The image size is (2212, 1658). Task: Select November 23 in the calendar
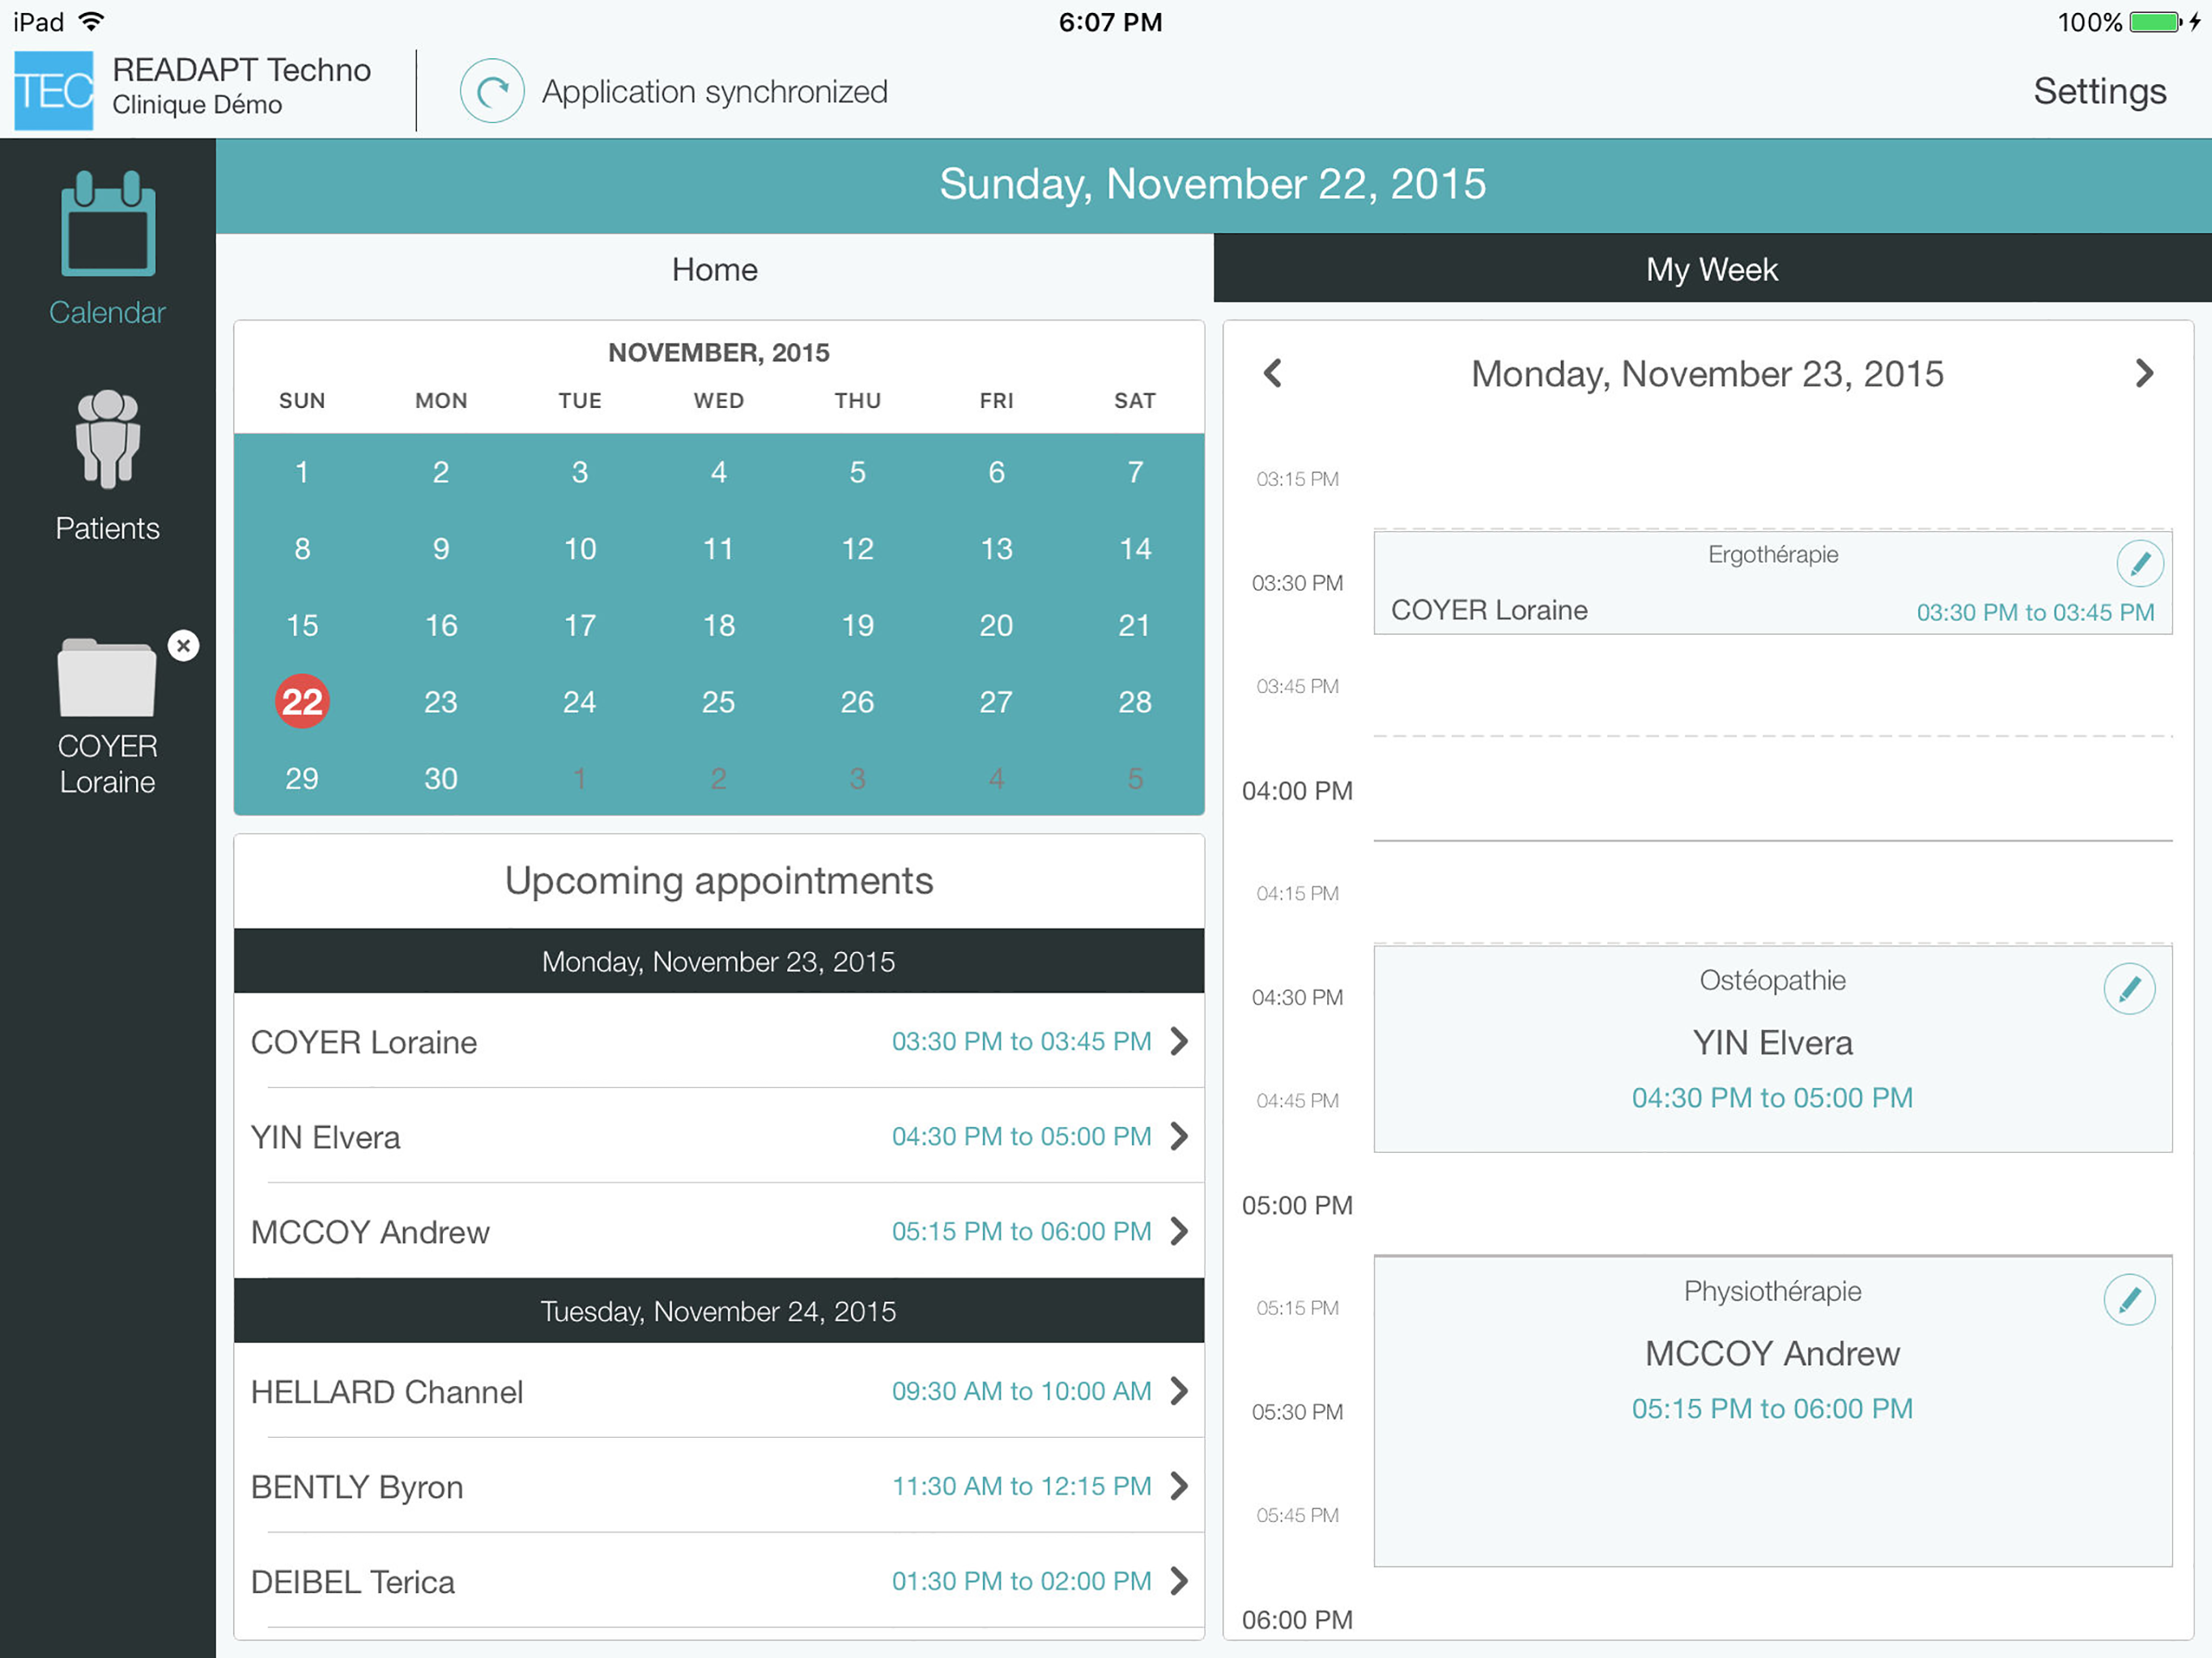coord(441,702)
